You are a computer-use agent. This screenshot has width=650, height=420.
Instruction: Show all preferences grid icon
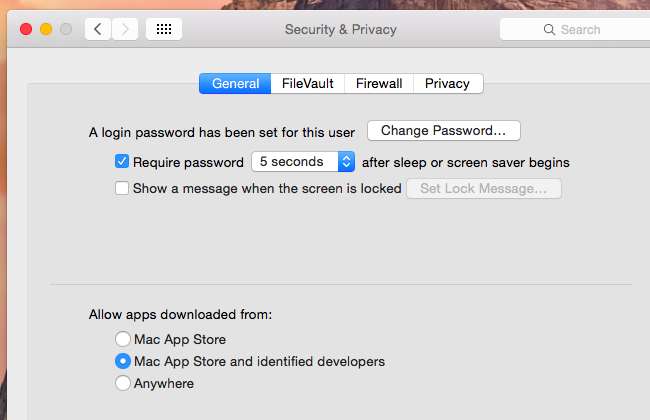(x=164, y=30)
